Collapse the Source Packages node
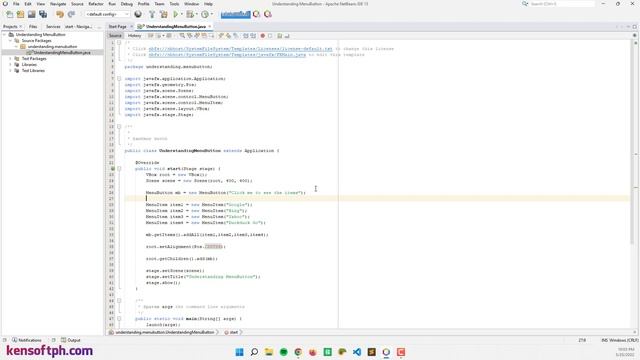 tap(10, 41)
